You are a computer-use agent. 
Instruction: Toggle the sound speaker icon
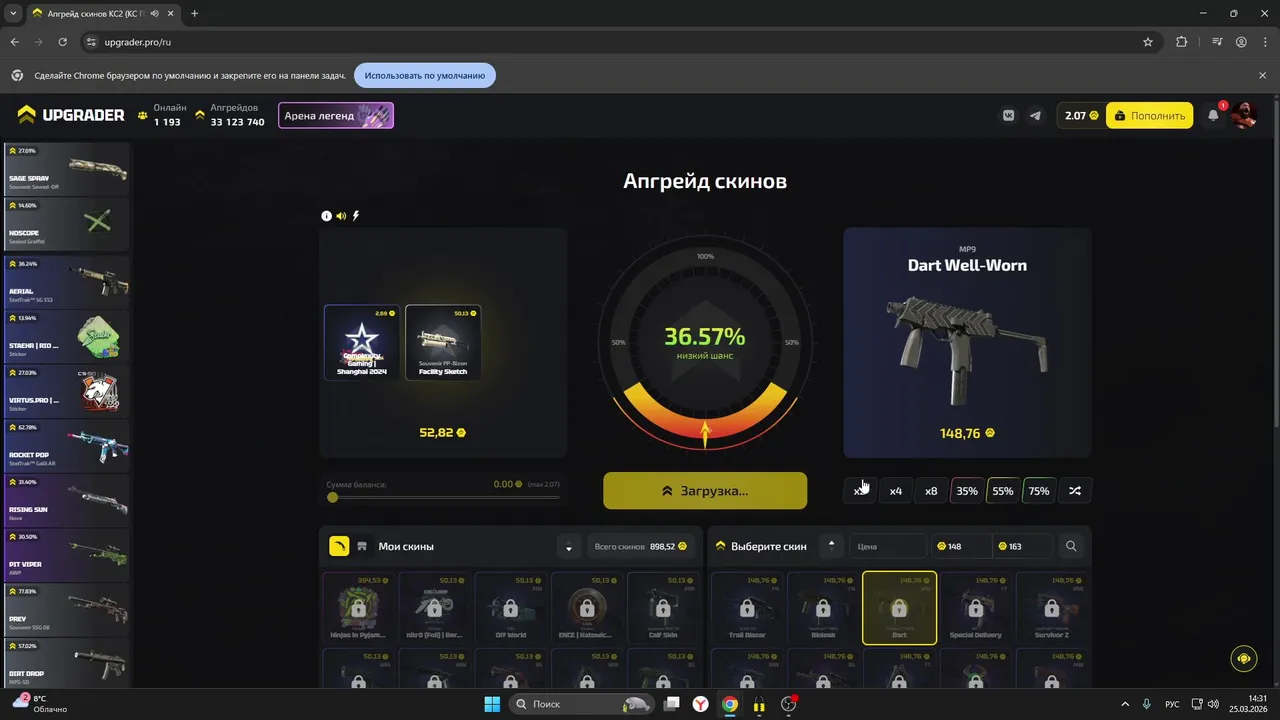(341, 216)
